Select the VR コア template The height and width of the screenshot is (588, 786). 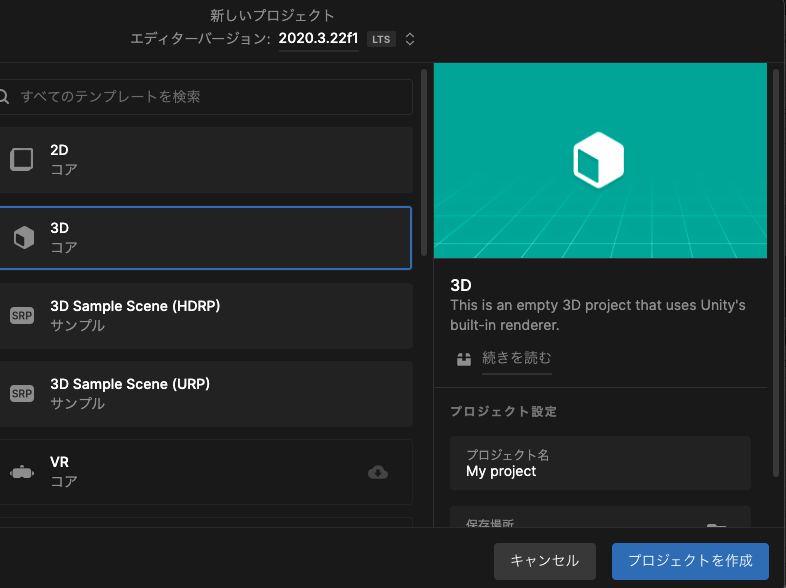206,472
